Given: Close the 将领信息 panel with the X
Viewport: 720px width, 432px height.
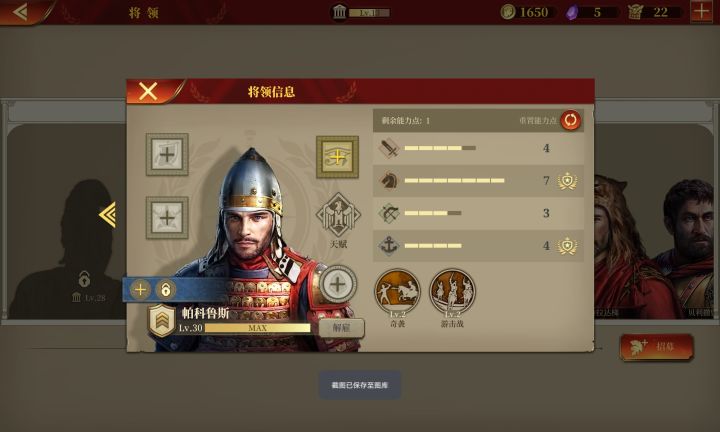Looking at the screenshot, I should coord(148,91).
